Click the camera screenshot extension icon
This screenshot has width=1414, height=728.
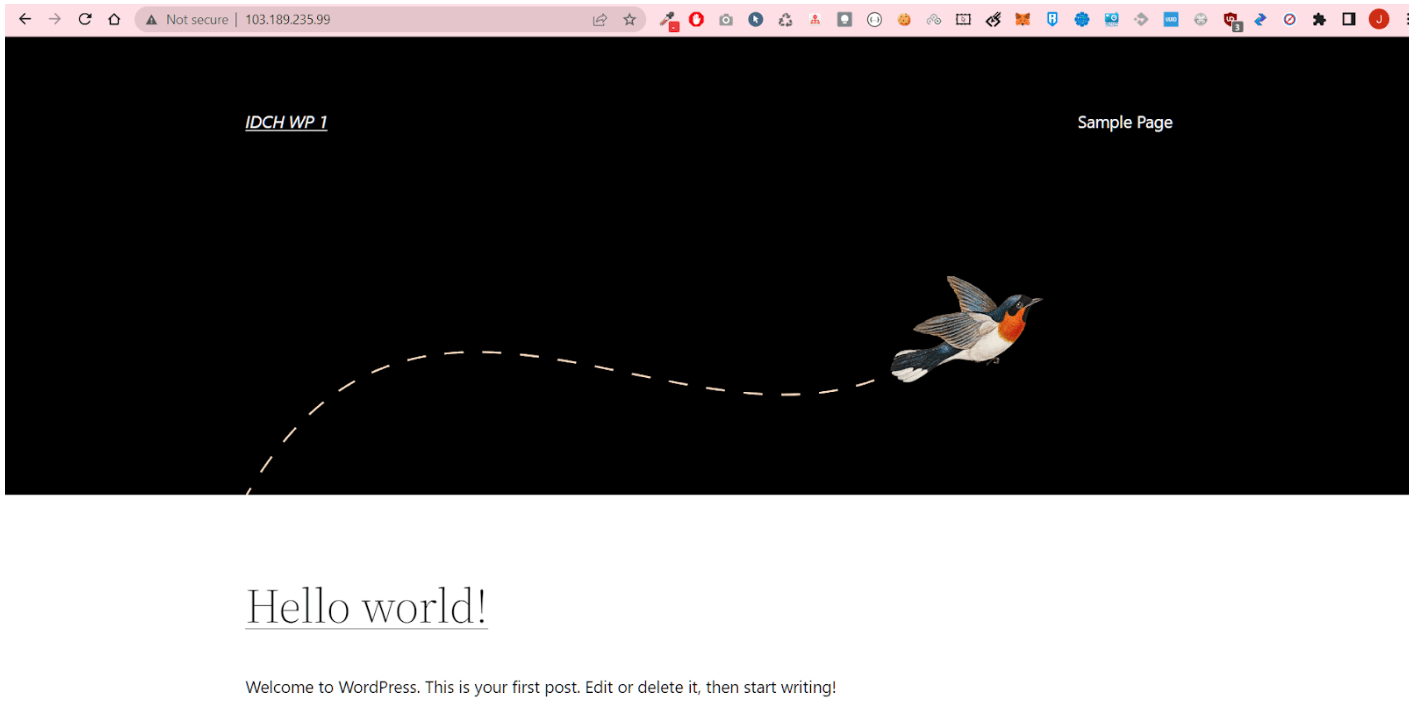click(x=726, y=19)
